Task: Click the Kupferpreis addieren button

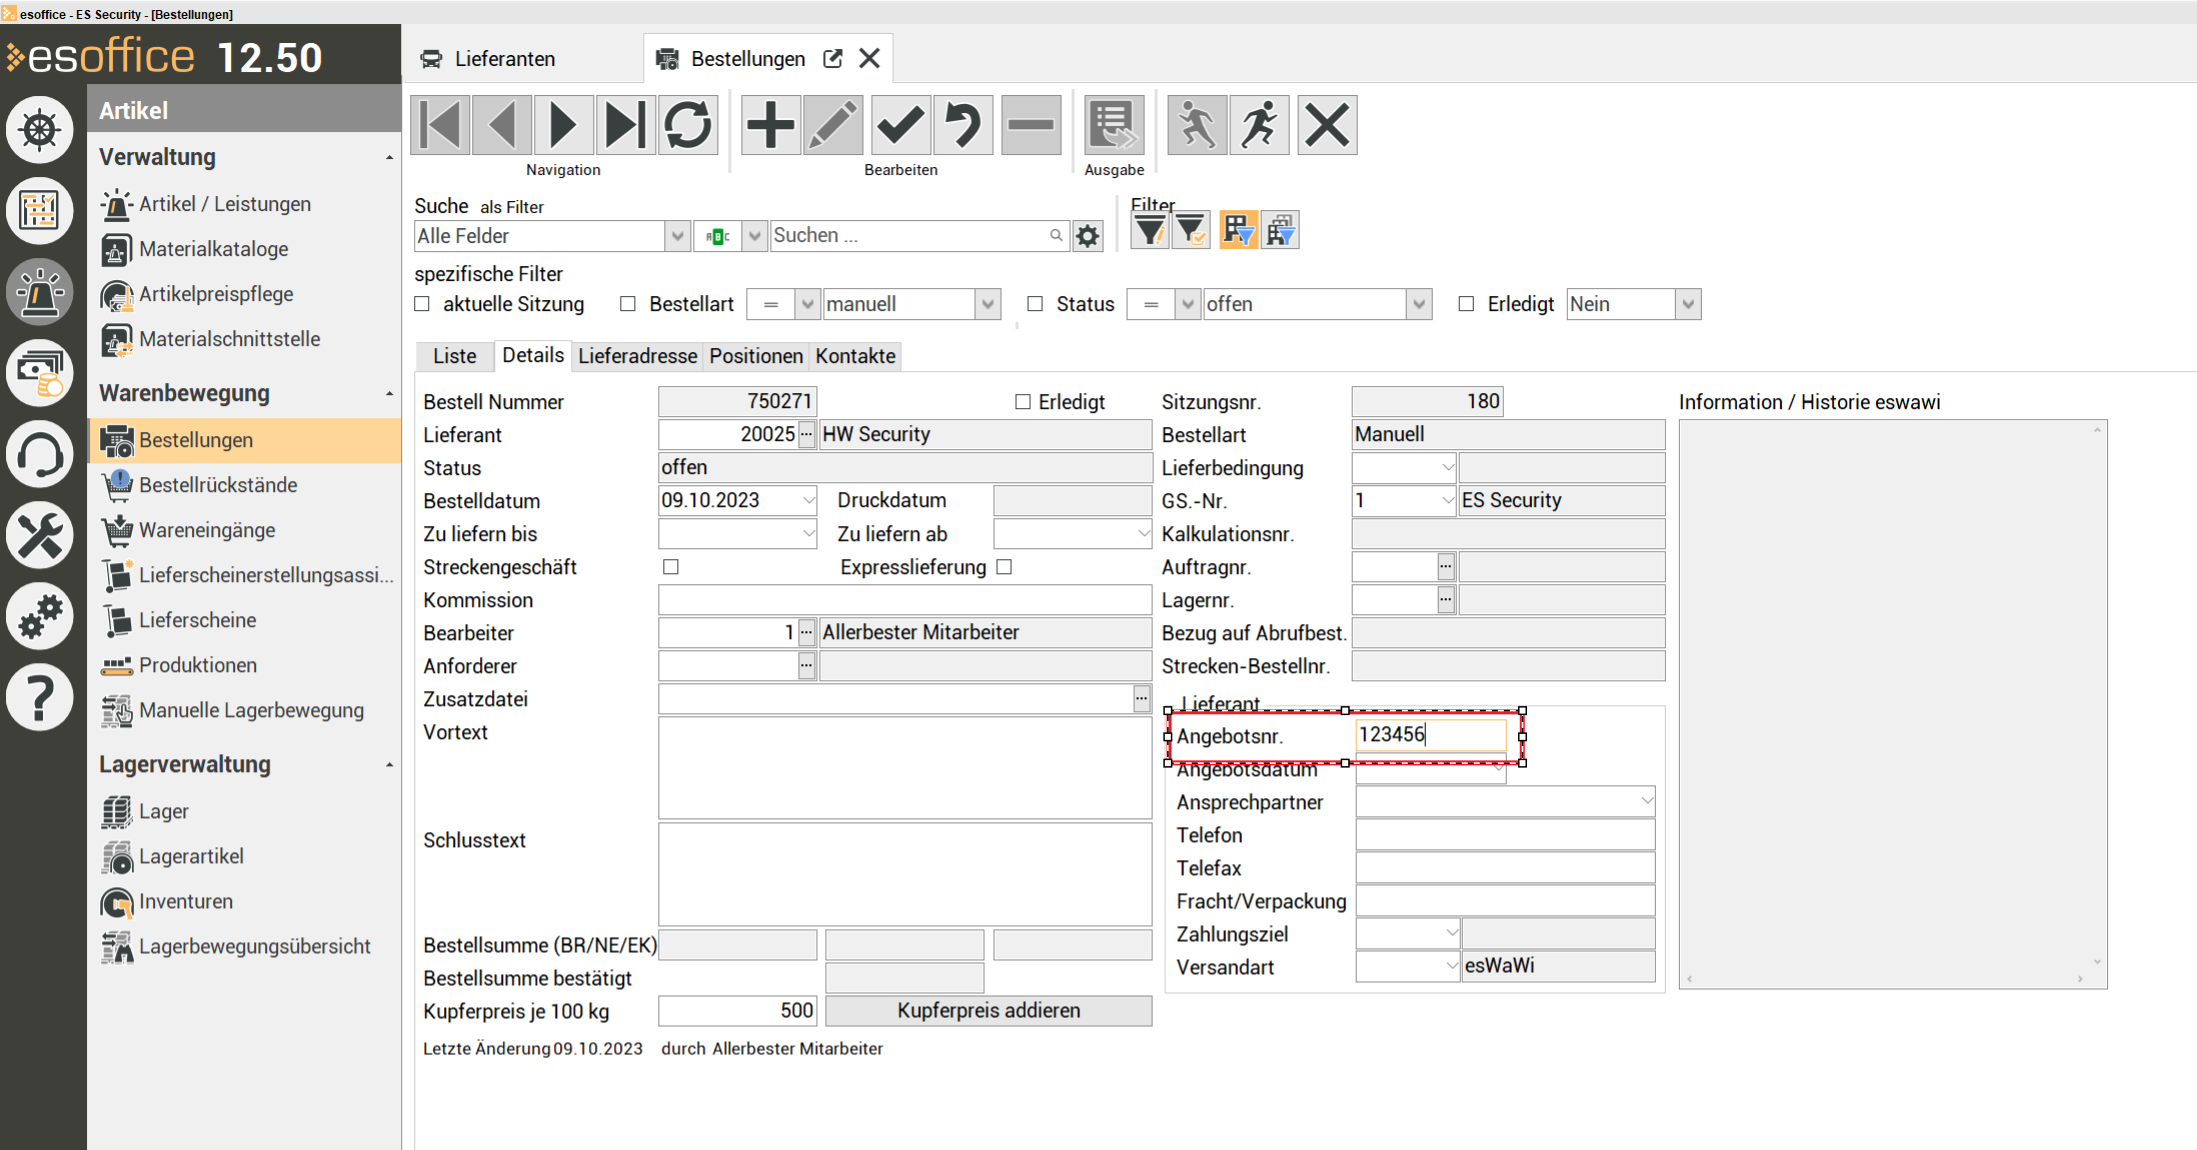Action: (988, 1010)
